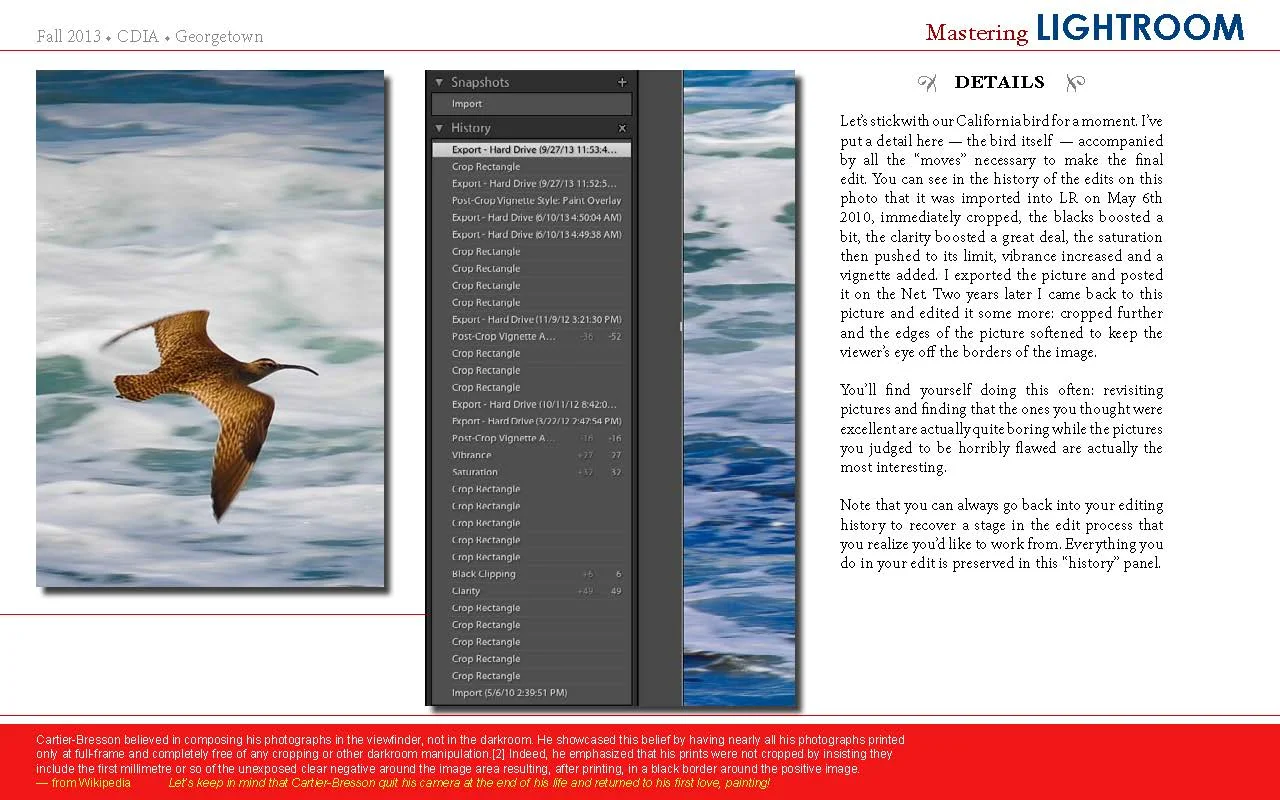Collapse the Snapshots panel triangle
Screen dimensions: 1280x800
tap(439, 83)
